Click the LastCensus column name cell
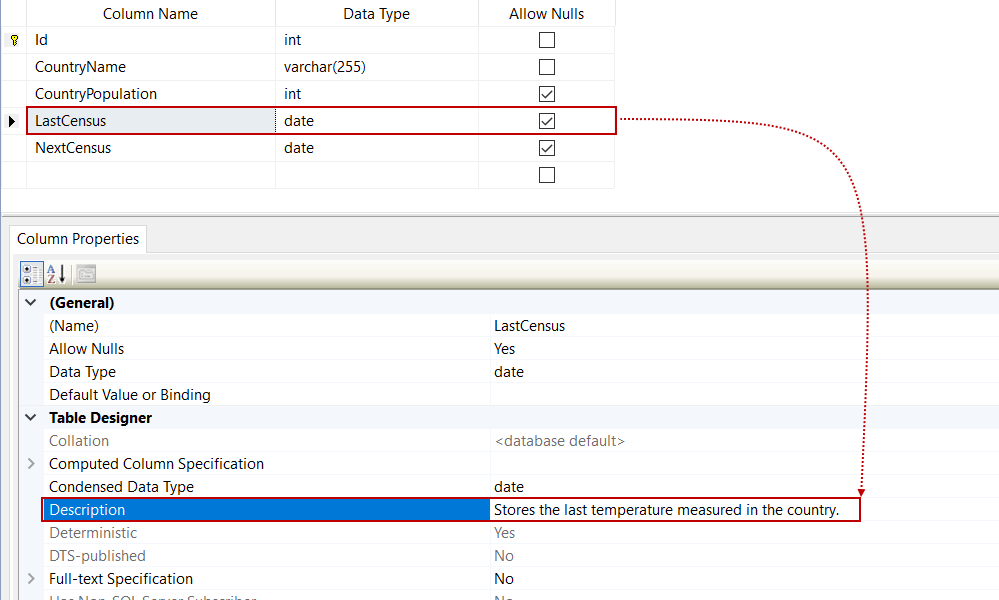Viewport: 999px width, 600px height. pos(150,120)
